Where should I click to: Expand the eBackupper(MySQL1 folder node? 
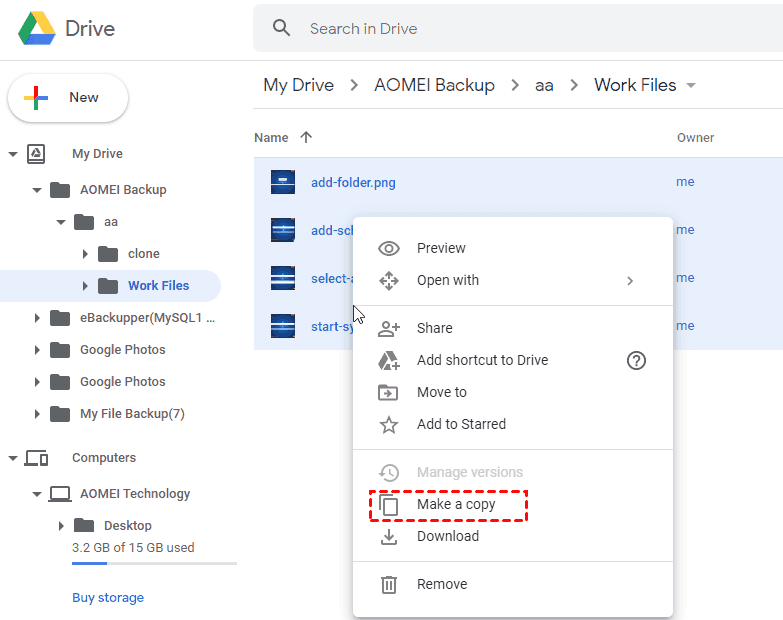pos(37,317)
